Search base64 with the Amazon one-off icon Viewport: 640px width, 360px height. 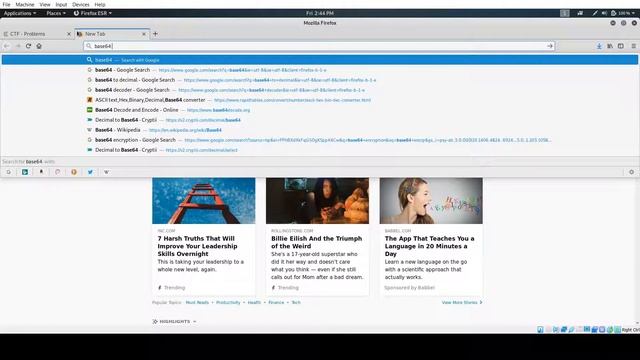[41, 172]
